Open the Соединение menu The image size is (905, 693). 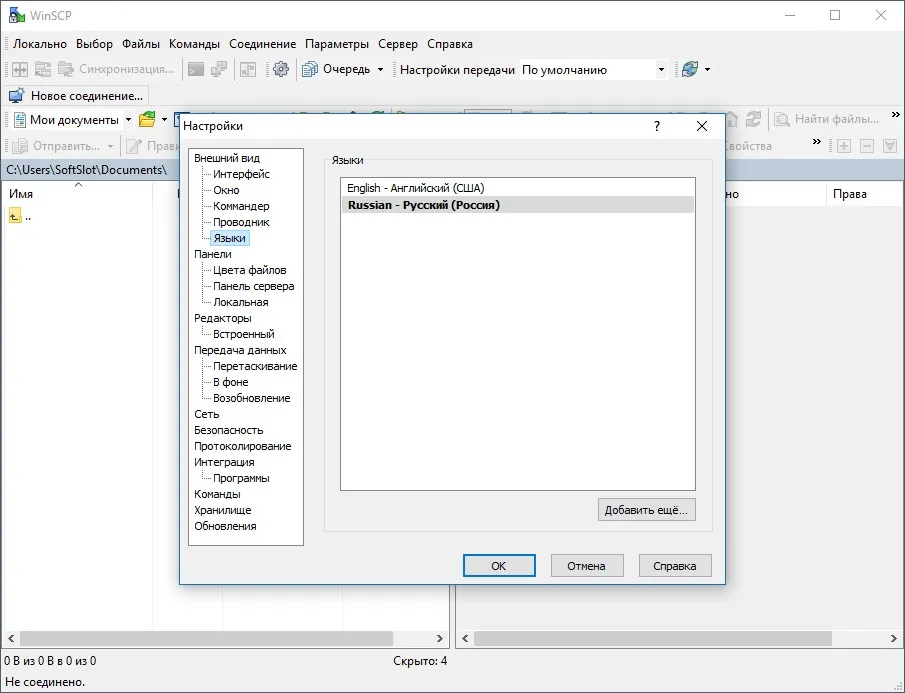click(x=263, y=44)
